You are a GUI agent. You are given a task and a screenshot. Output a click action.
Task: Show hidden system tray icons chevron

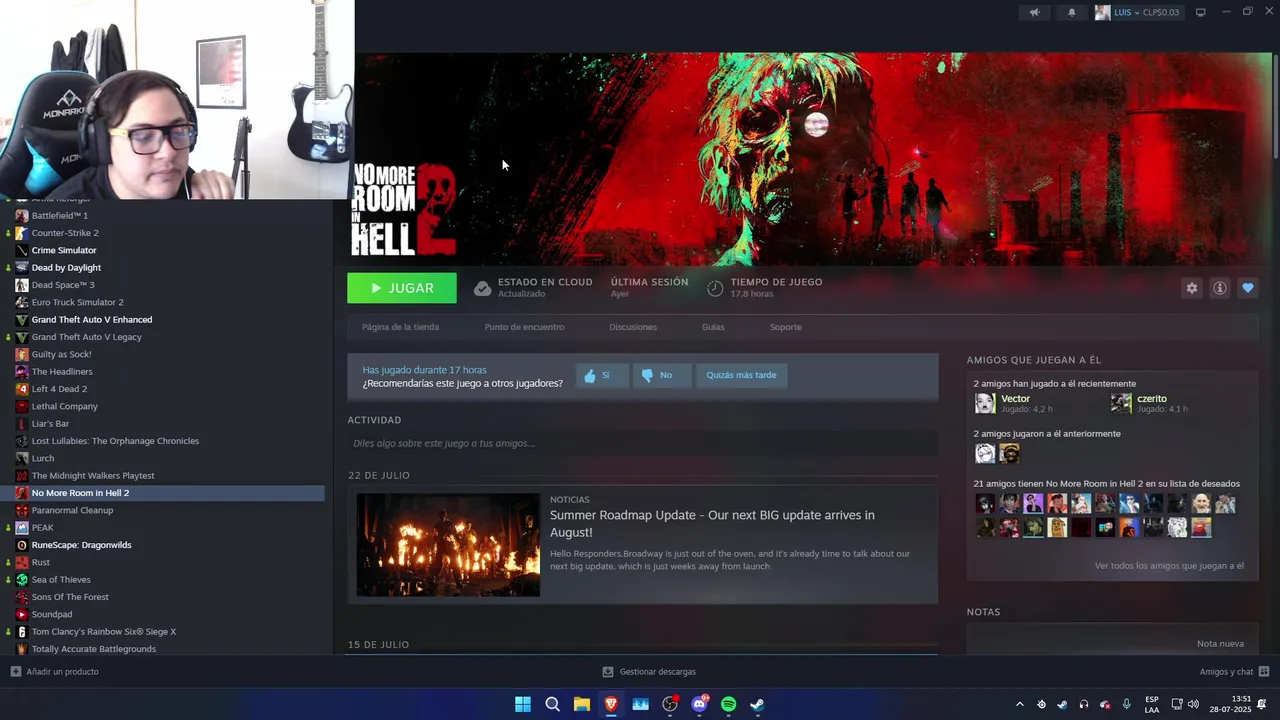pyautogui.click(x=1019, y=704)
